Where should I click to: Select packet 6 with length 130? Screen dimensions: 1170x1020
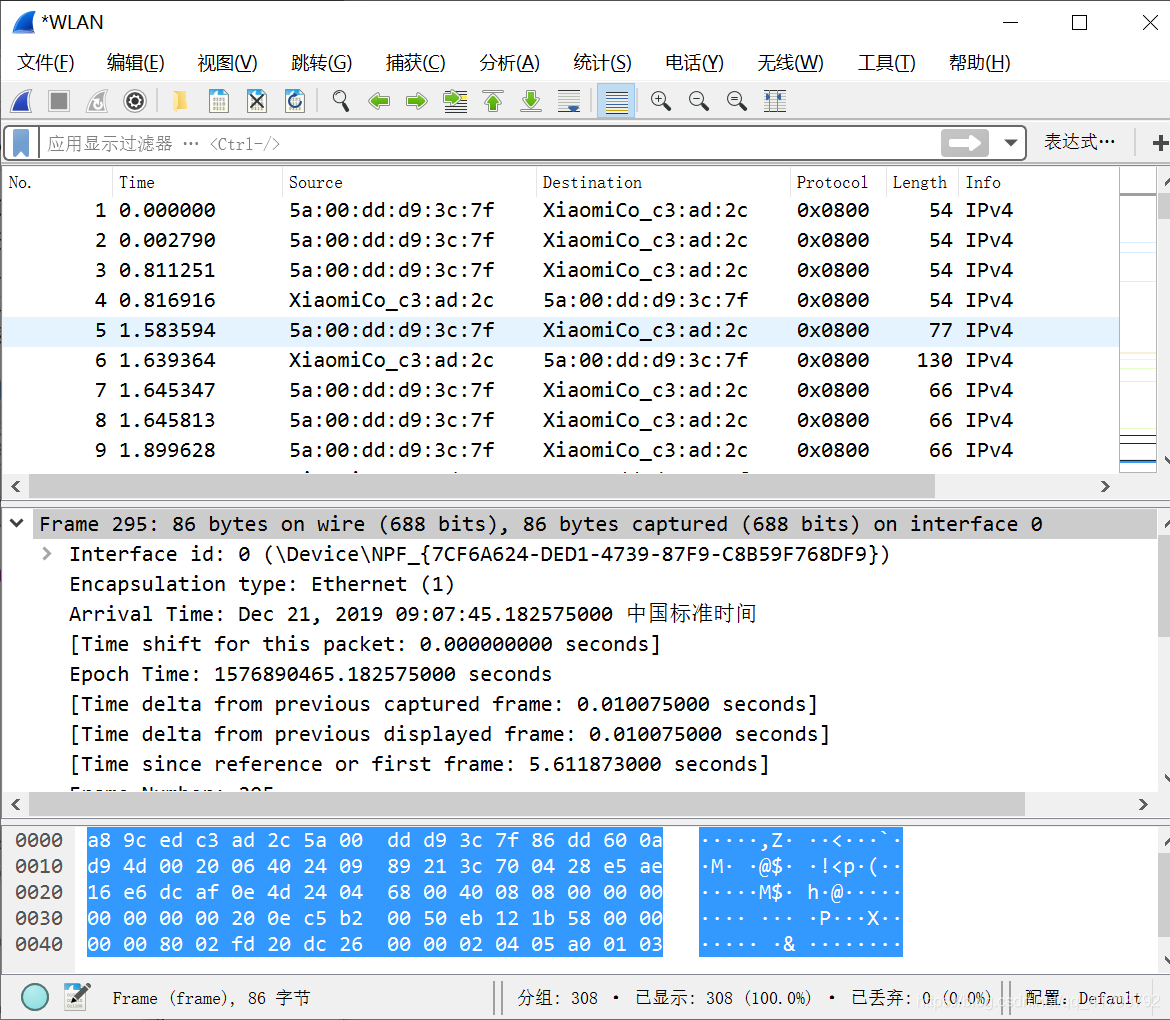[560, 360]
